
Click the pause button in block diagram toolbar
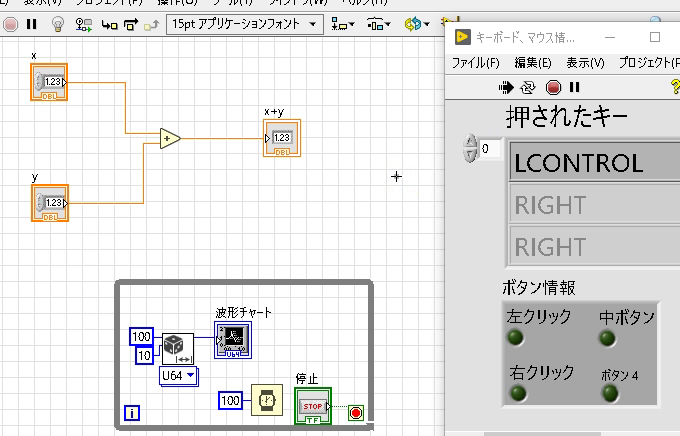(x=31, y=24)
